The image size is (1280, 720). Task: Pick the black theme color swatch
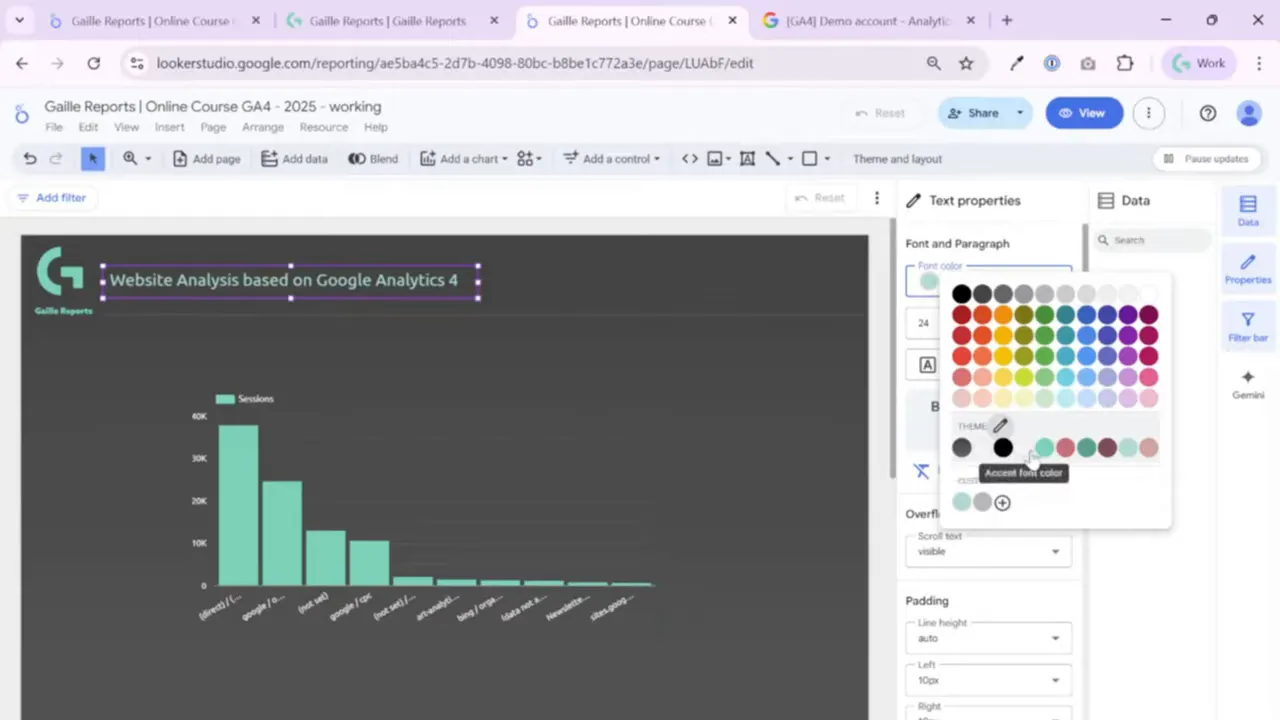(1003, 448)
